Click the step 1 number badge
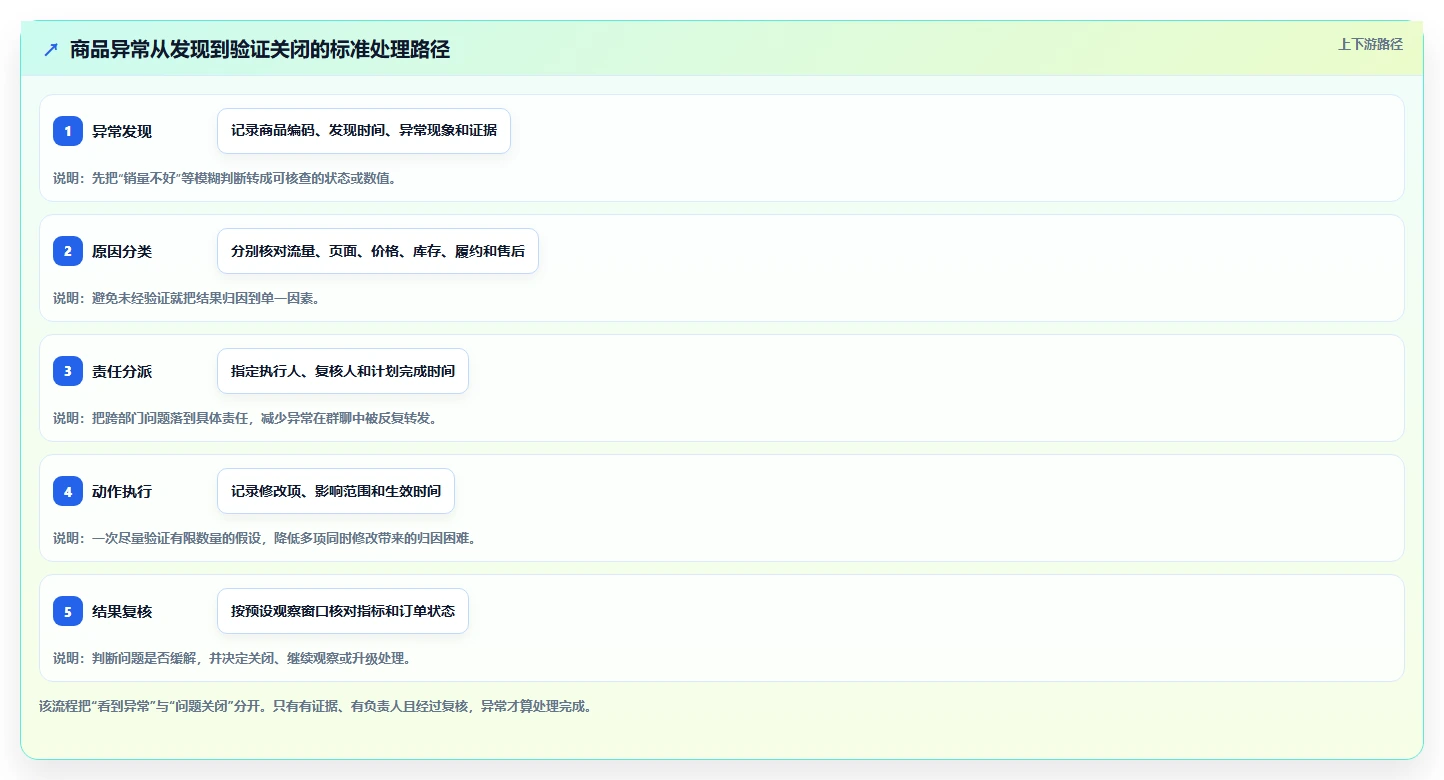 [68, 131]
